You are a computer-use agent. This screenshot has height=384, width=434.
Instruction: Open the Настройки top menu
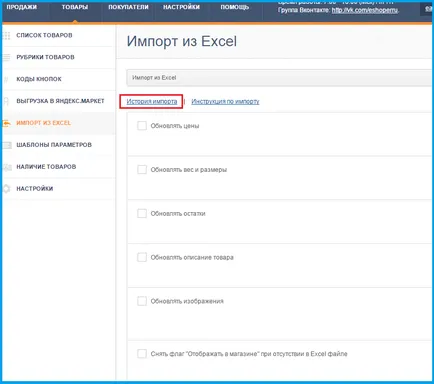click(x=181, y=7)
